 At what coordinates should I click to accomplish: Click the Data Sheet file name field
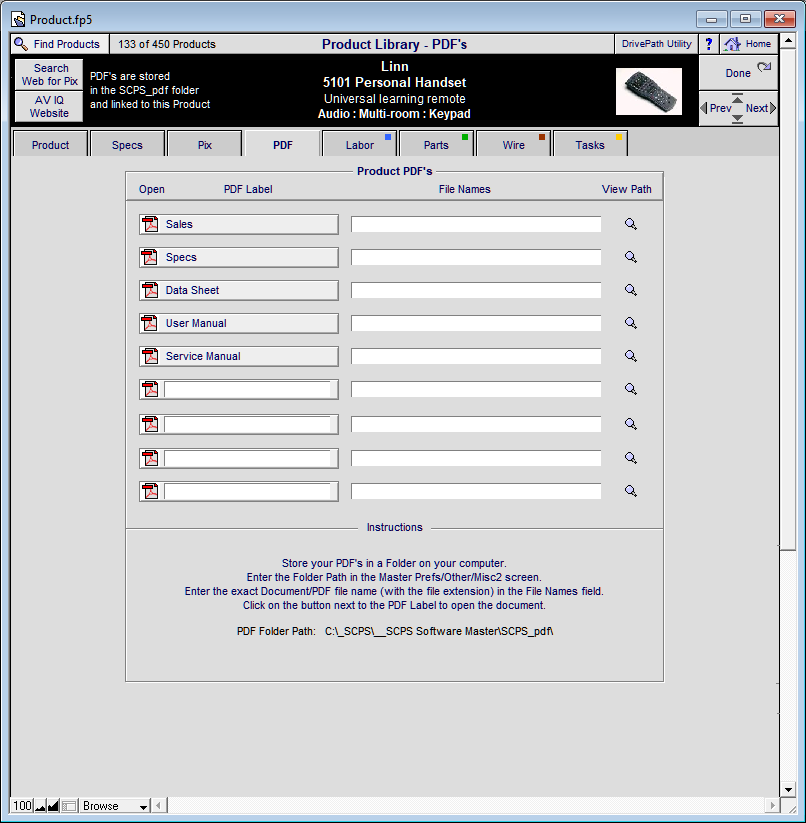click(x=476, y=290)
